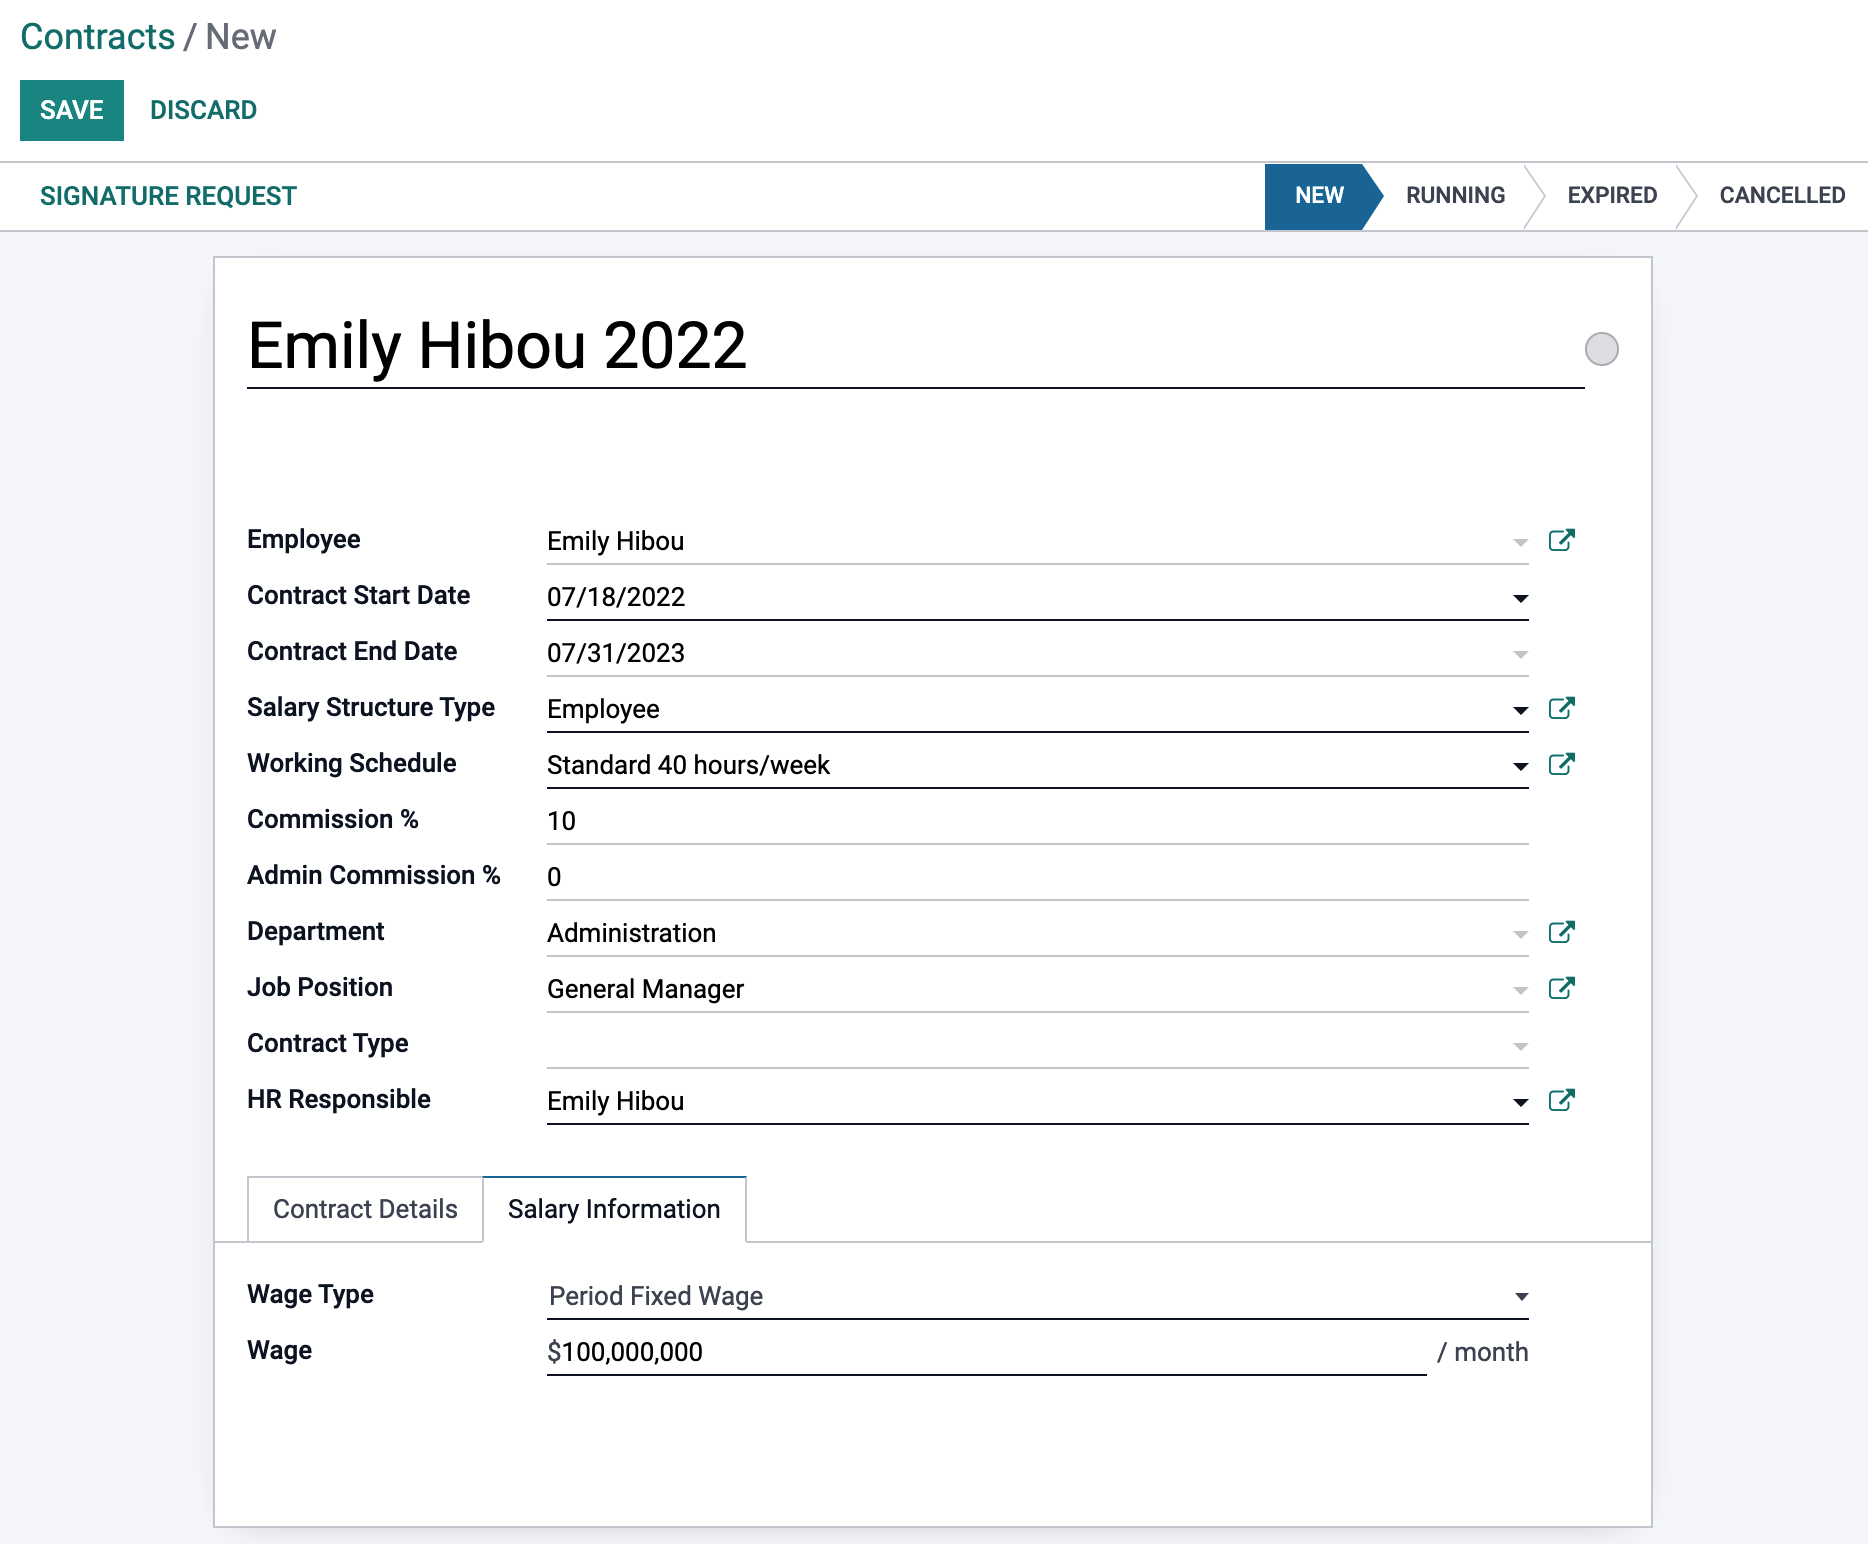Set contract status to Expired

pyautogui.click(x=1612, y=196)
